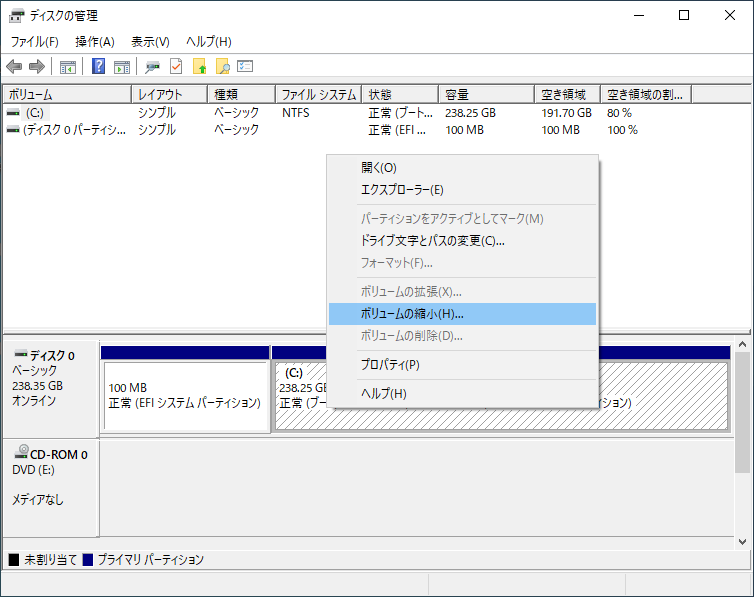The image size is (754, 597).
Task: Click the red checkmark document toolbar icon
Action: (x=176, y=67)
